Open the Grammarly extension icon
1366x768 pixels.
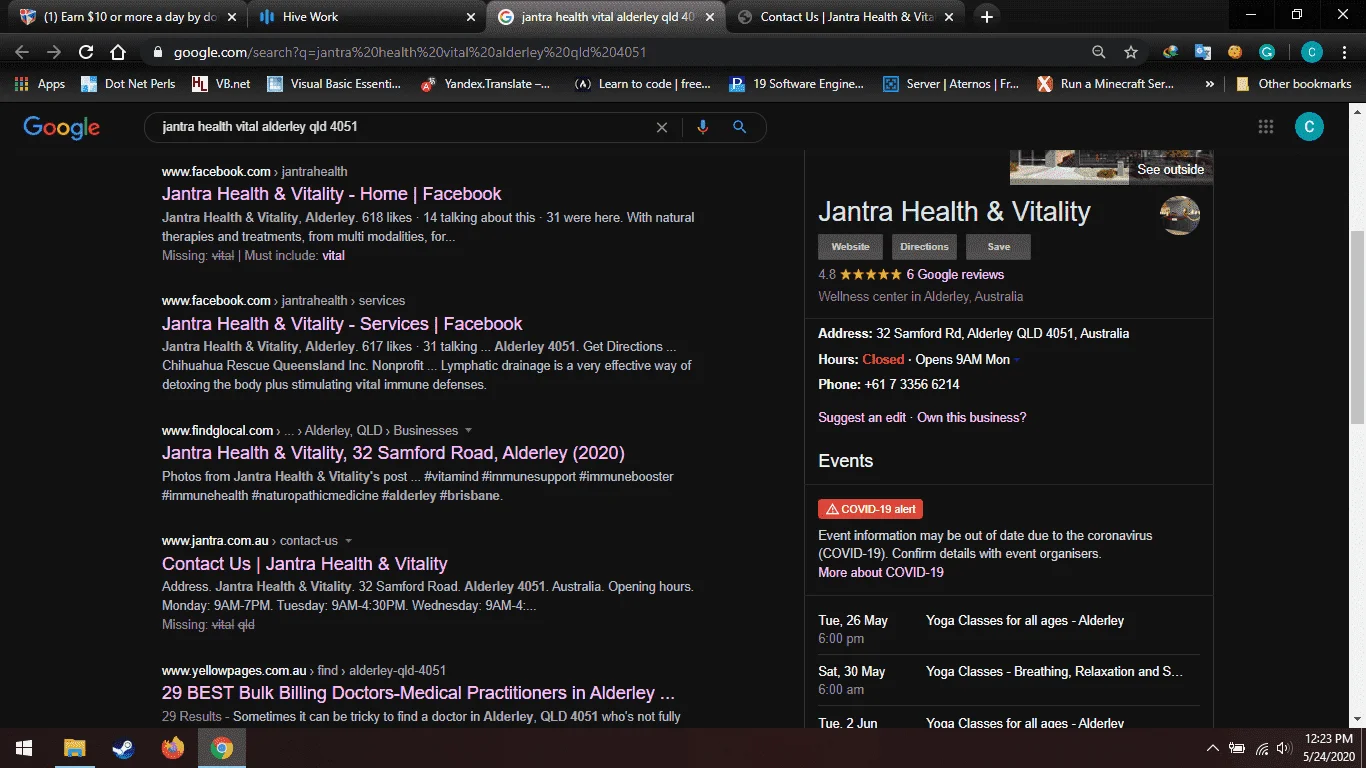[1267, 52]
